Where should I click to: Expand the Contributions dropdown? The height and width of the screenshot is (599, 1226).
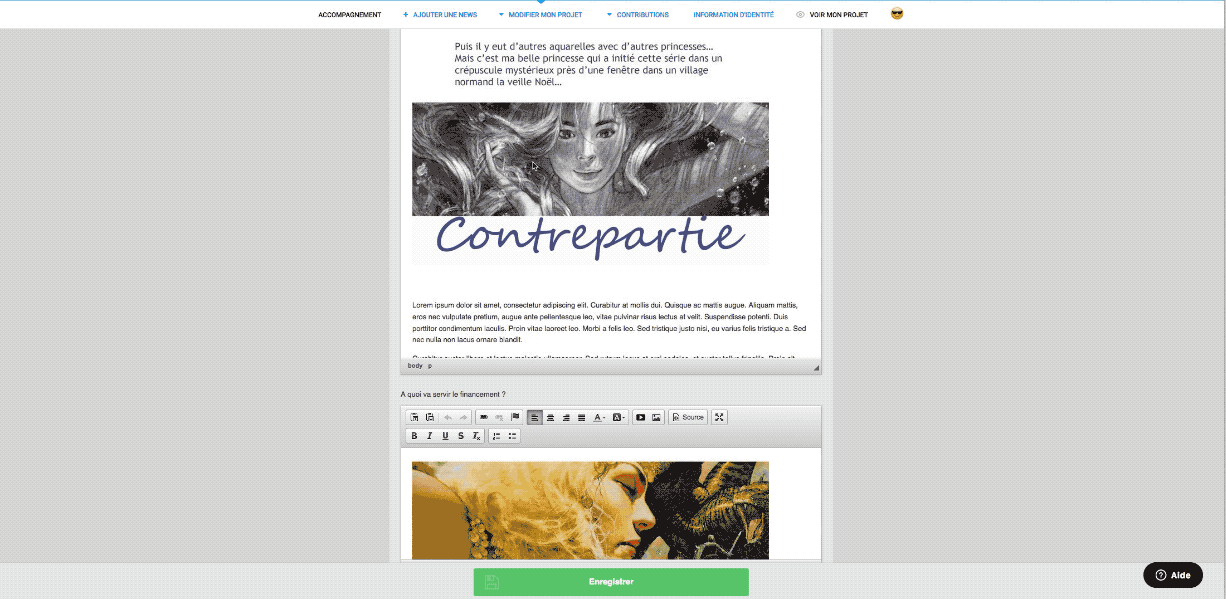(638, 15)
